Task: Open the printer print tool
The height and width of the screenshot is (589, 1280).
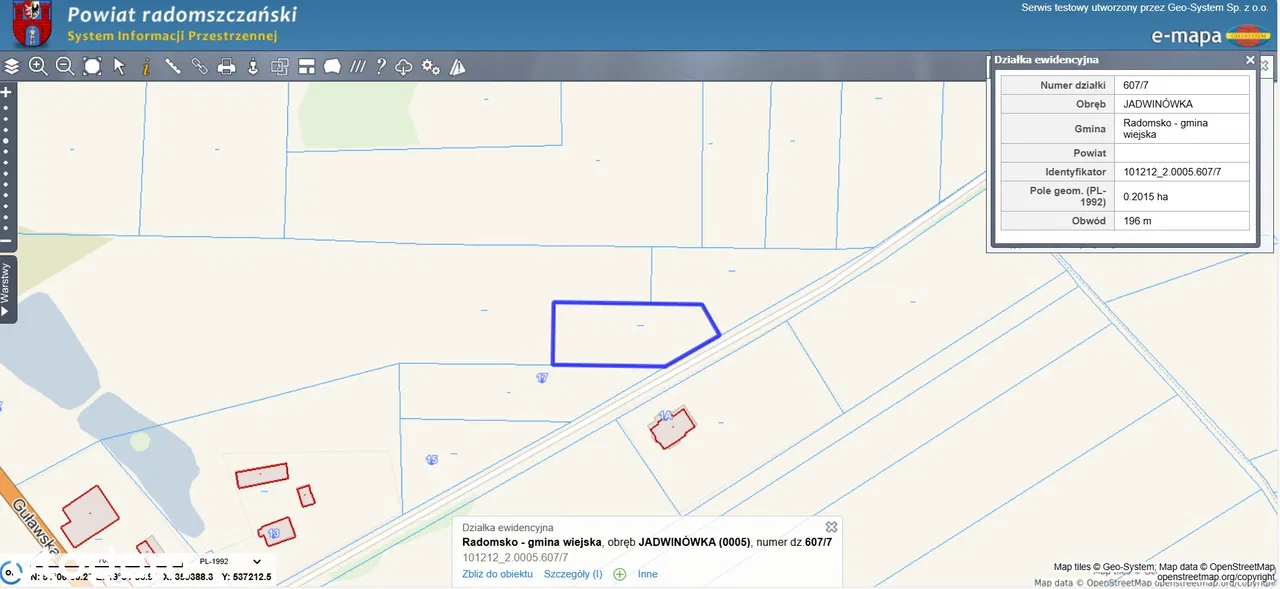Action: [227, 67]
